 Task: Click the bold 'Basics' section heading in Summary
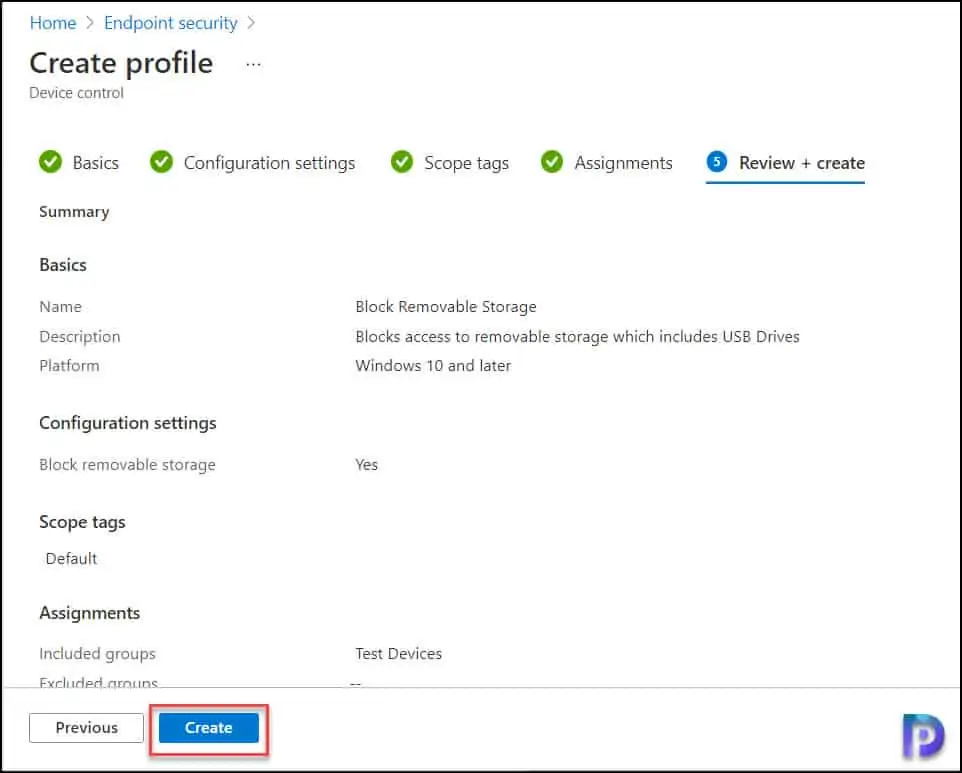click(63, 265)
